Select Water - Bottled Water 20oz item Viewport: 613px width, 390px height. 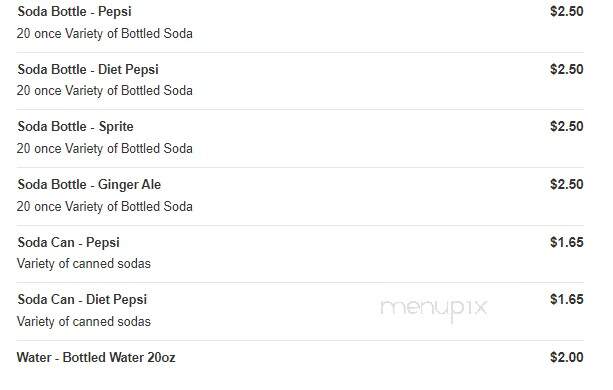coord(96,358)
